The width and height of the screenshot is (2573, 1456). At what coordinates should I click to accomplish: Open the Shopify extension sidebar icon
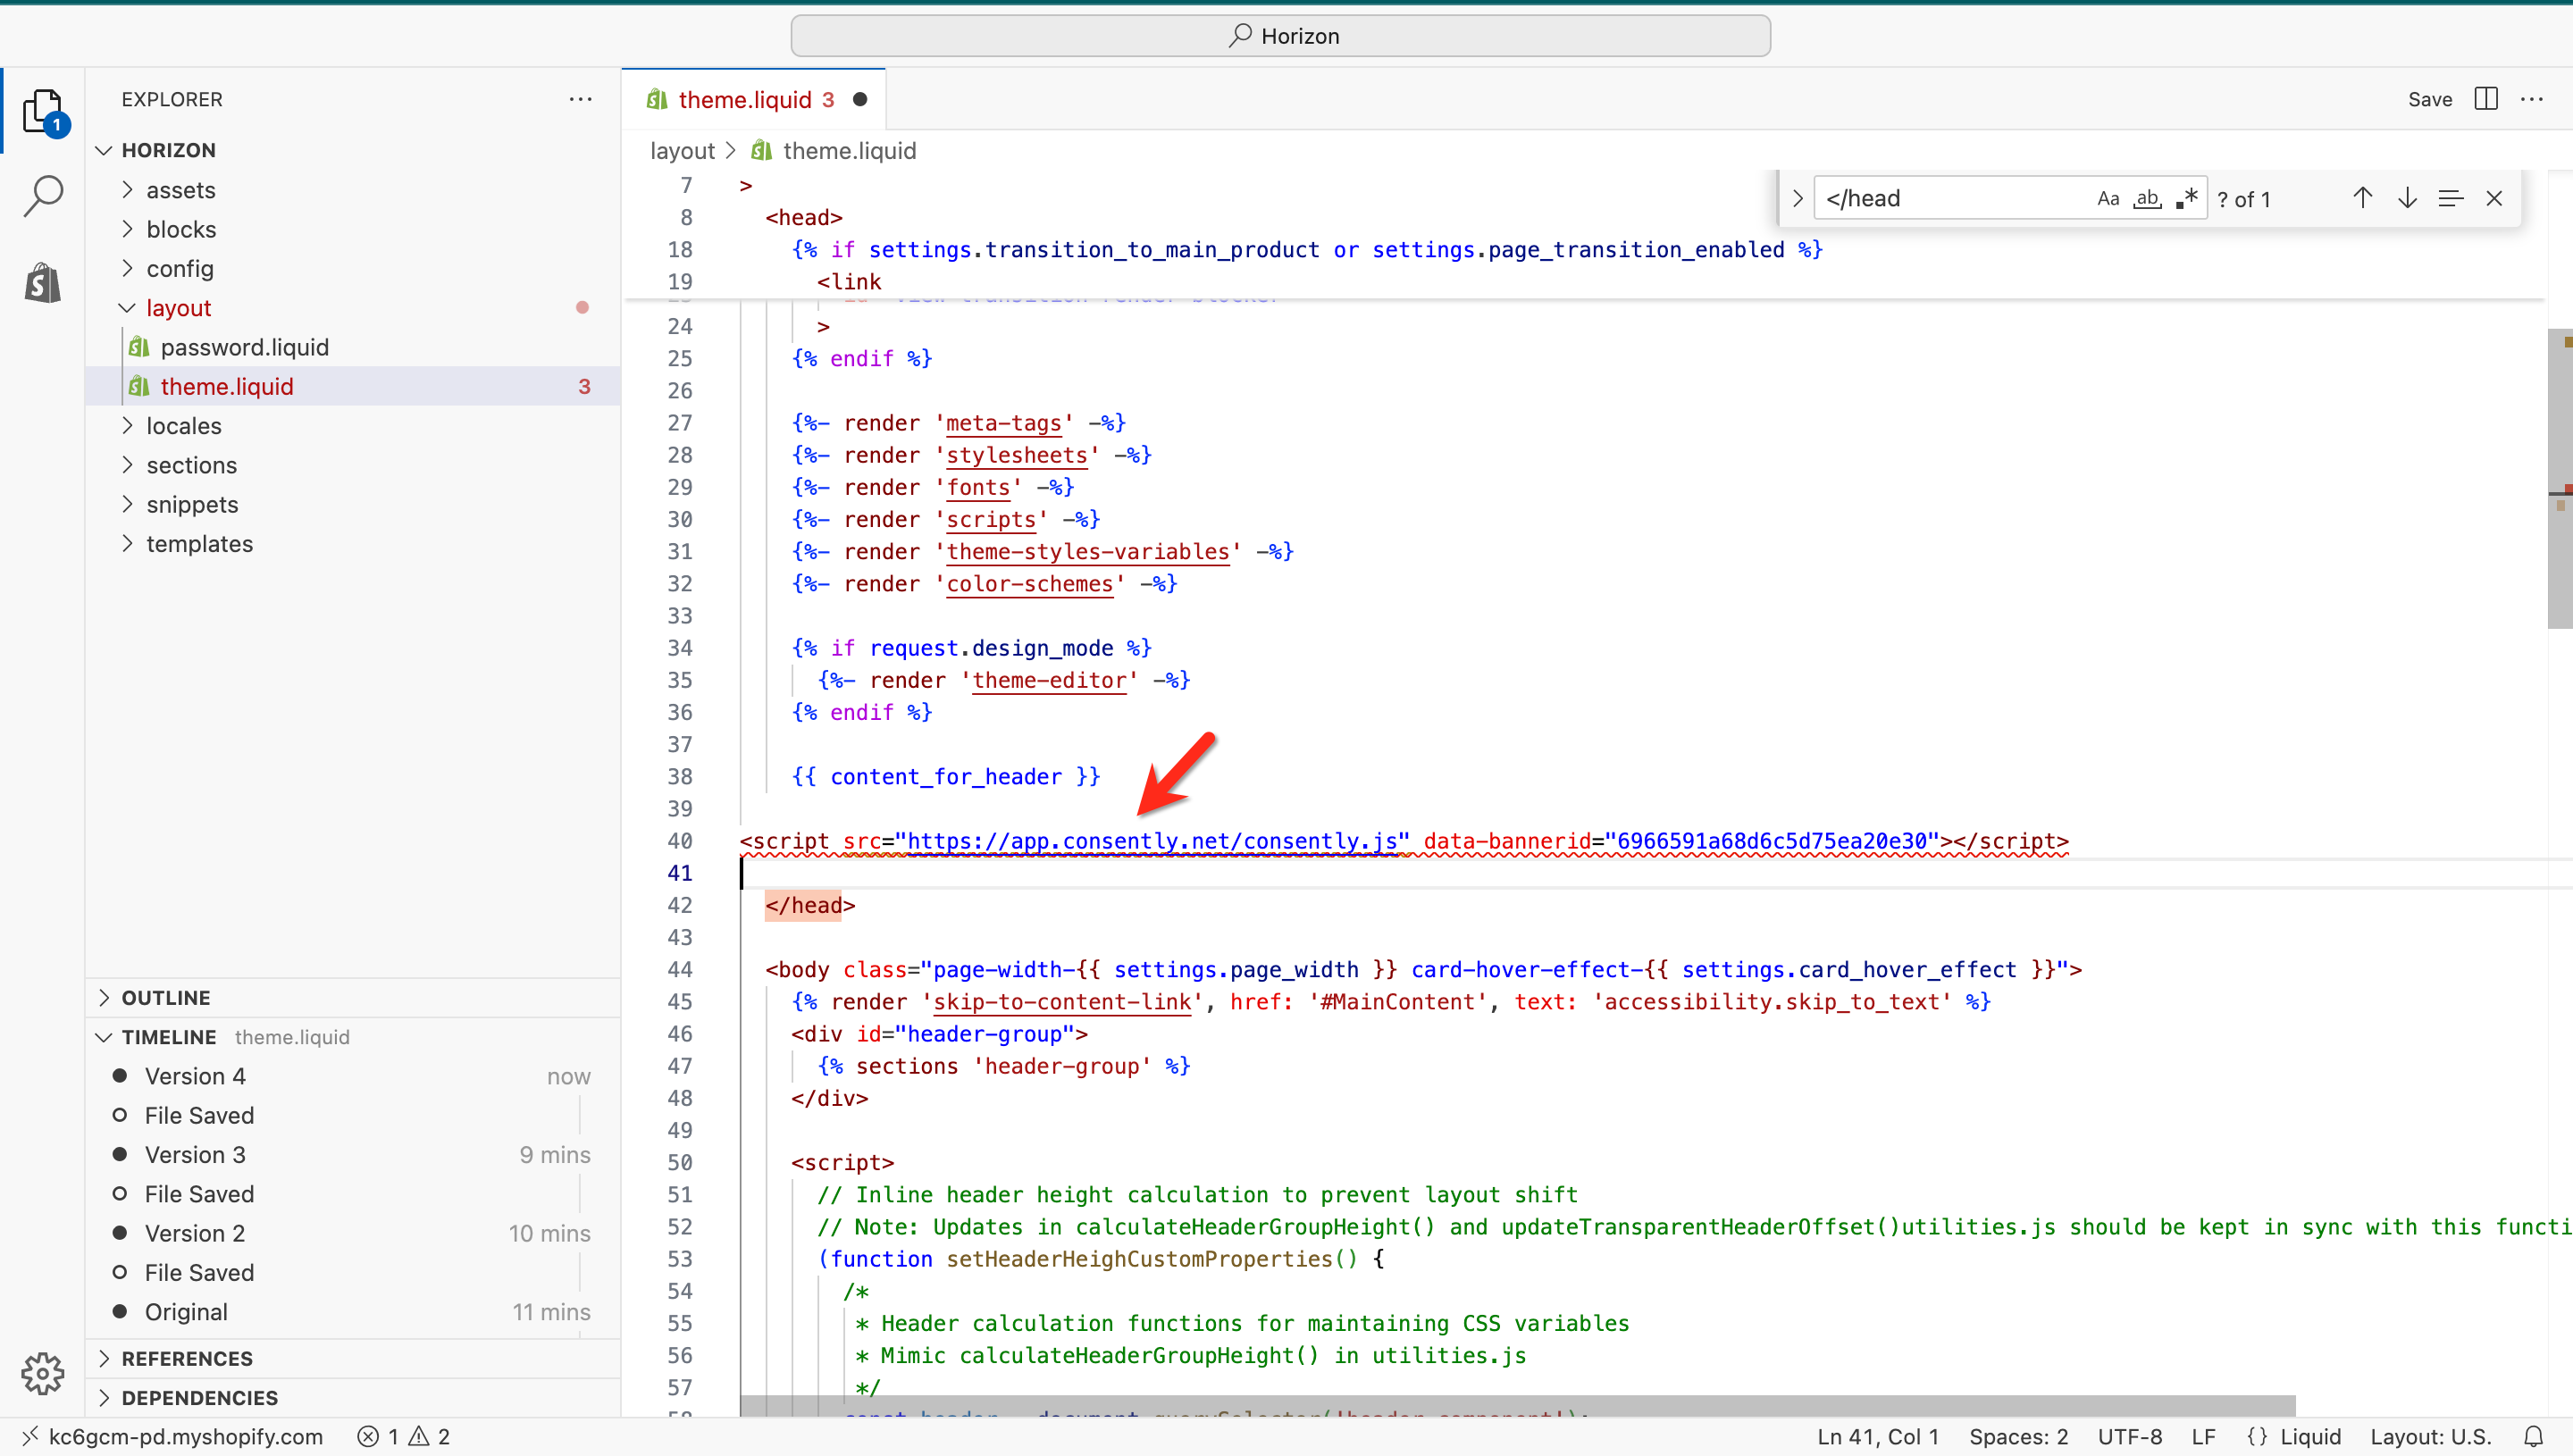pos(43,284)
